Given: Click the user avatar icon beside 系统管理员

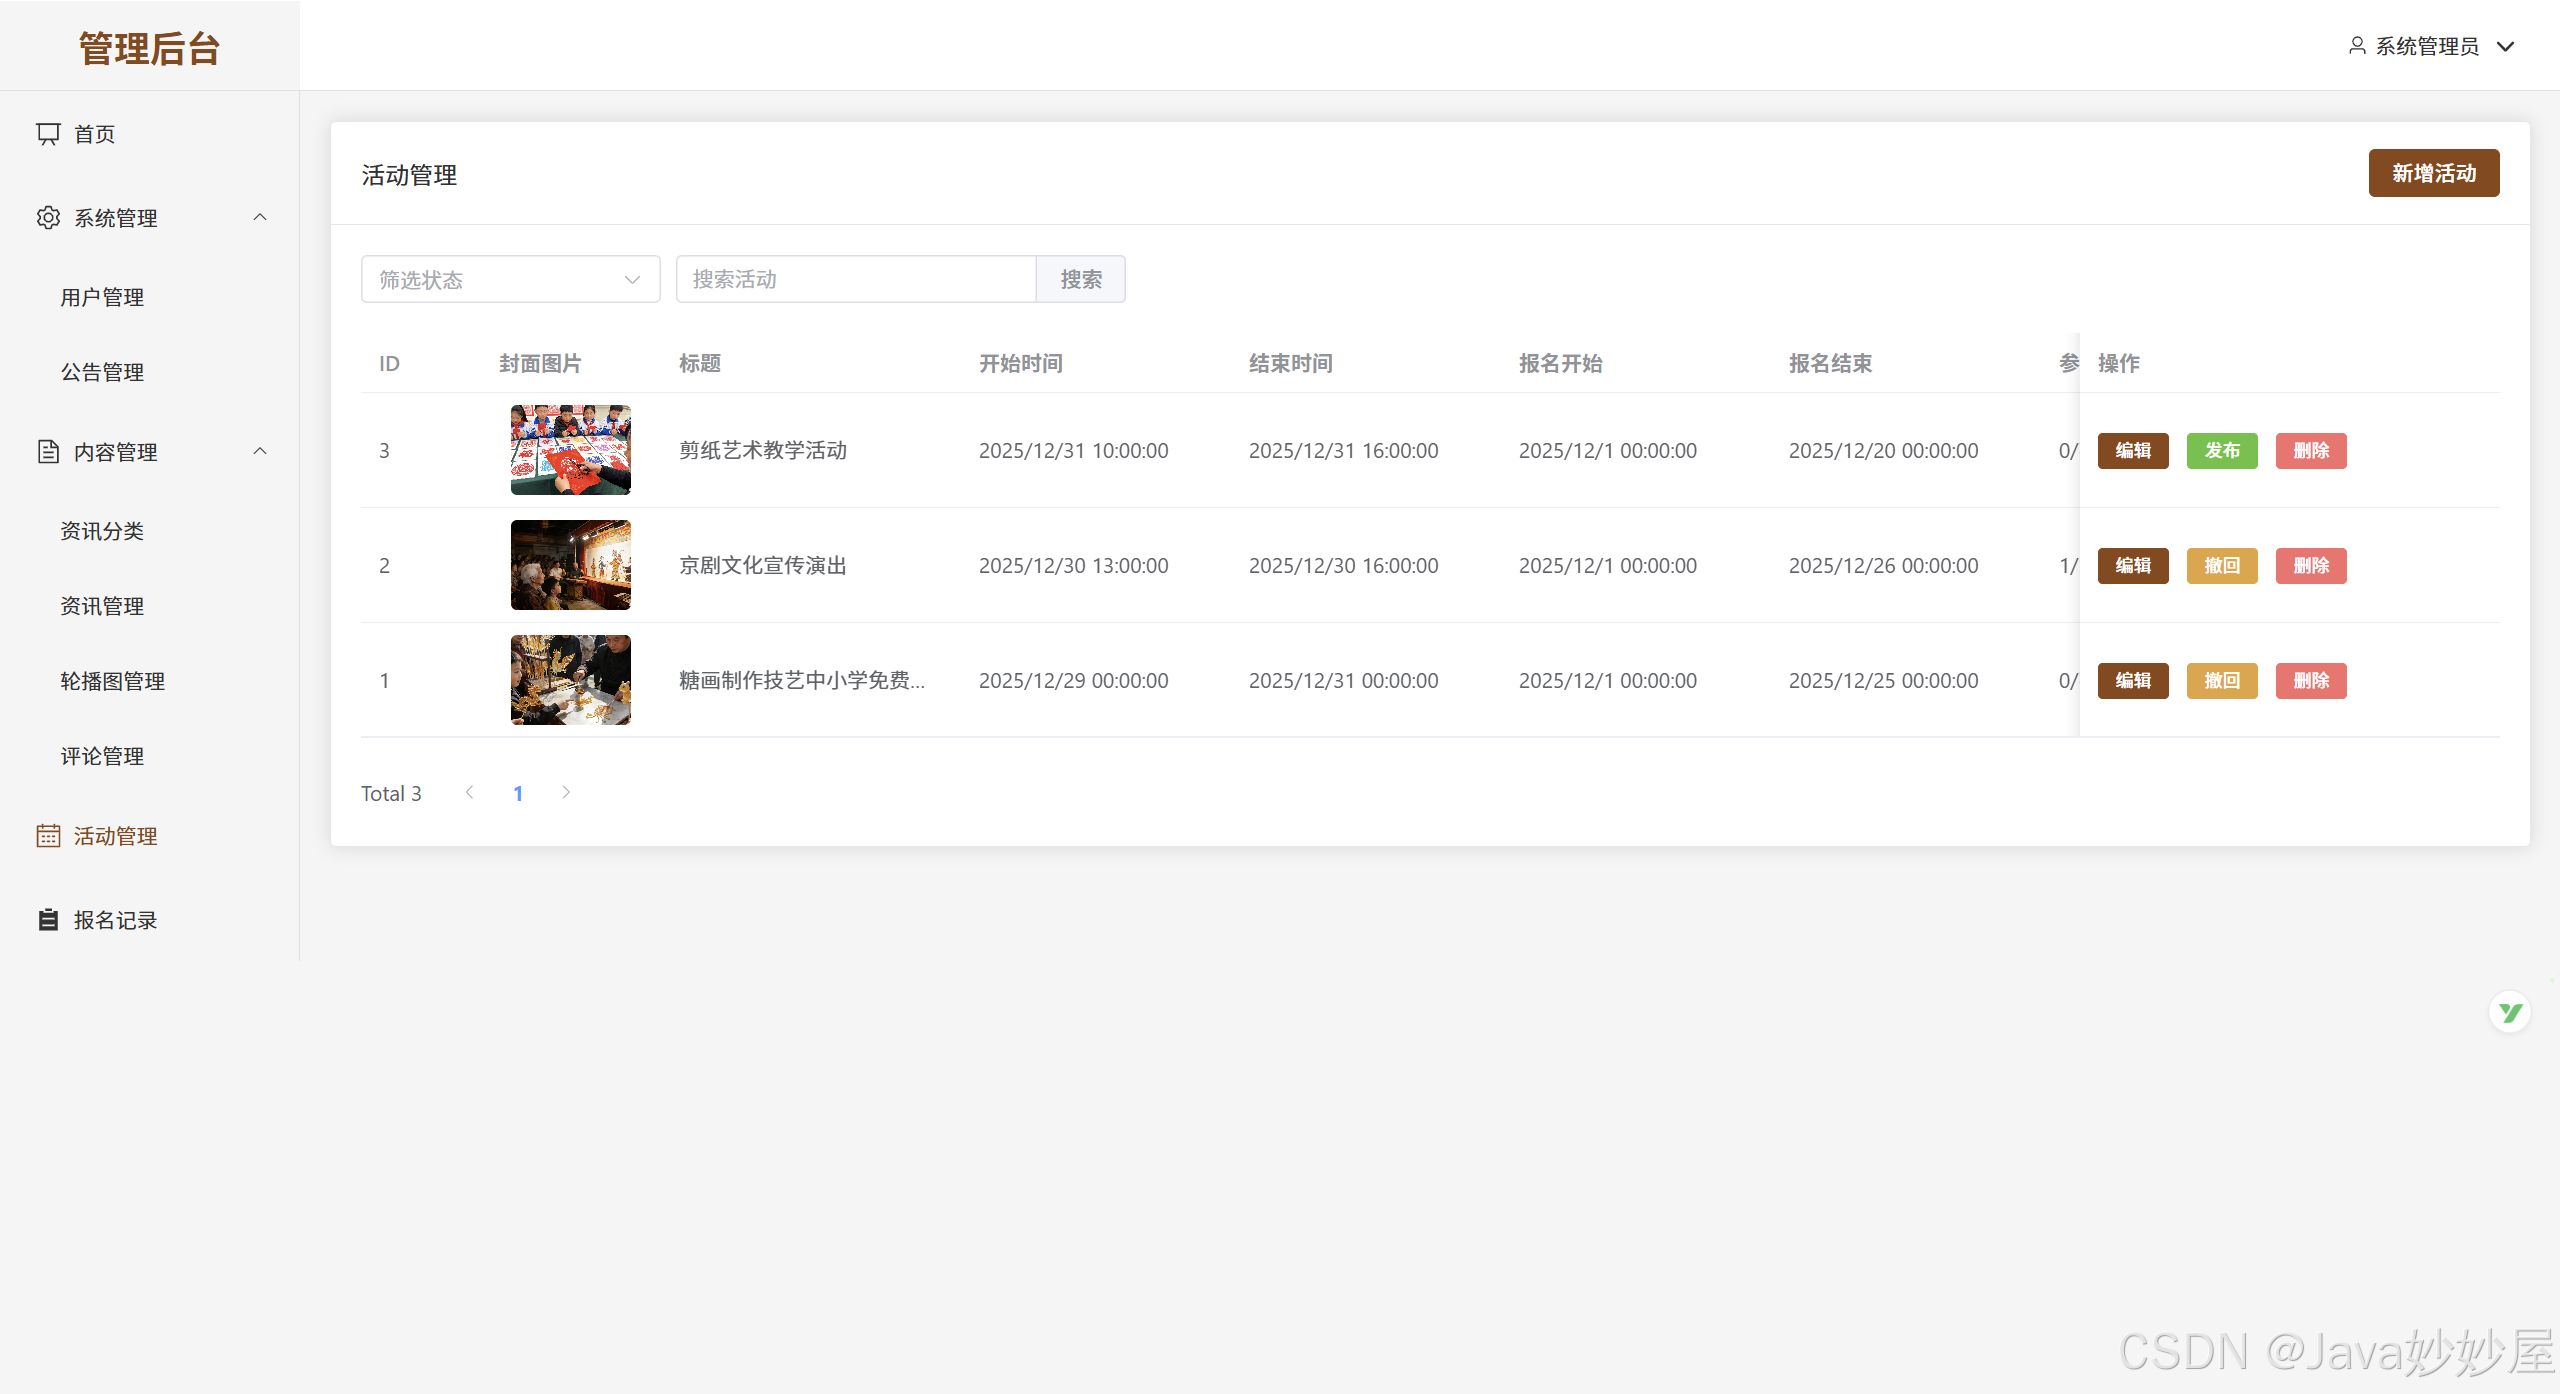Looking at the screenshot, I should click(x=2357, y=46).
